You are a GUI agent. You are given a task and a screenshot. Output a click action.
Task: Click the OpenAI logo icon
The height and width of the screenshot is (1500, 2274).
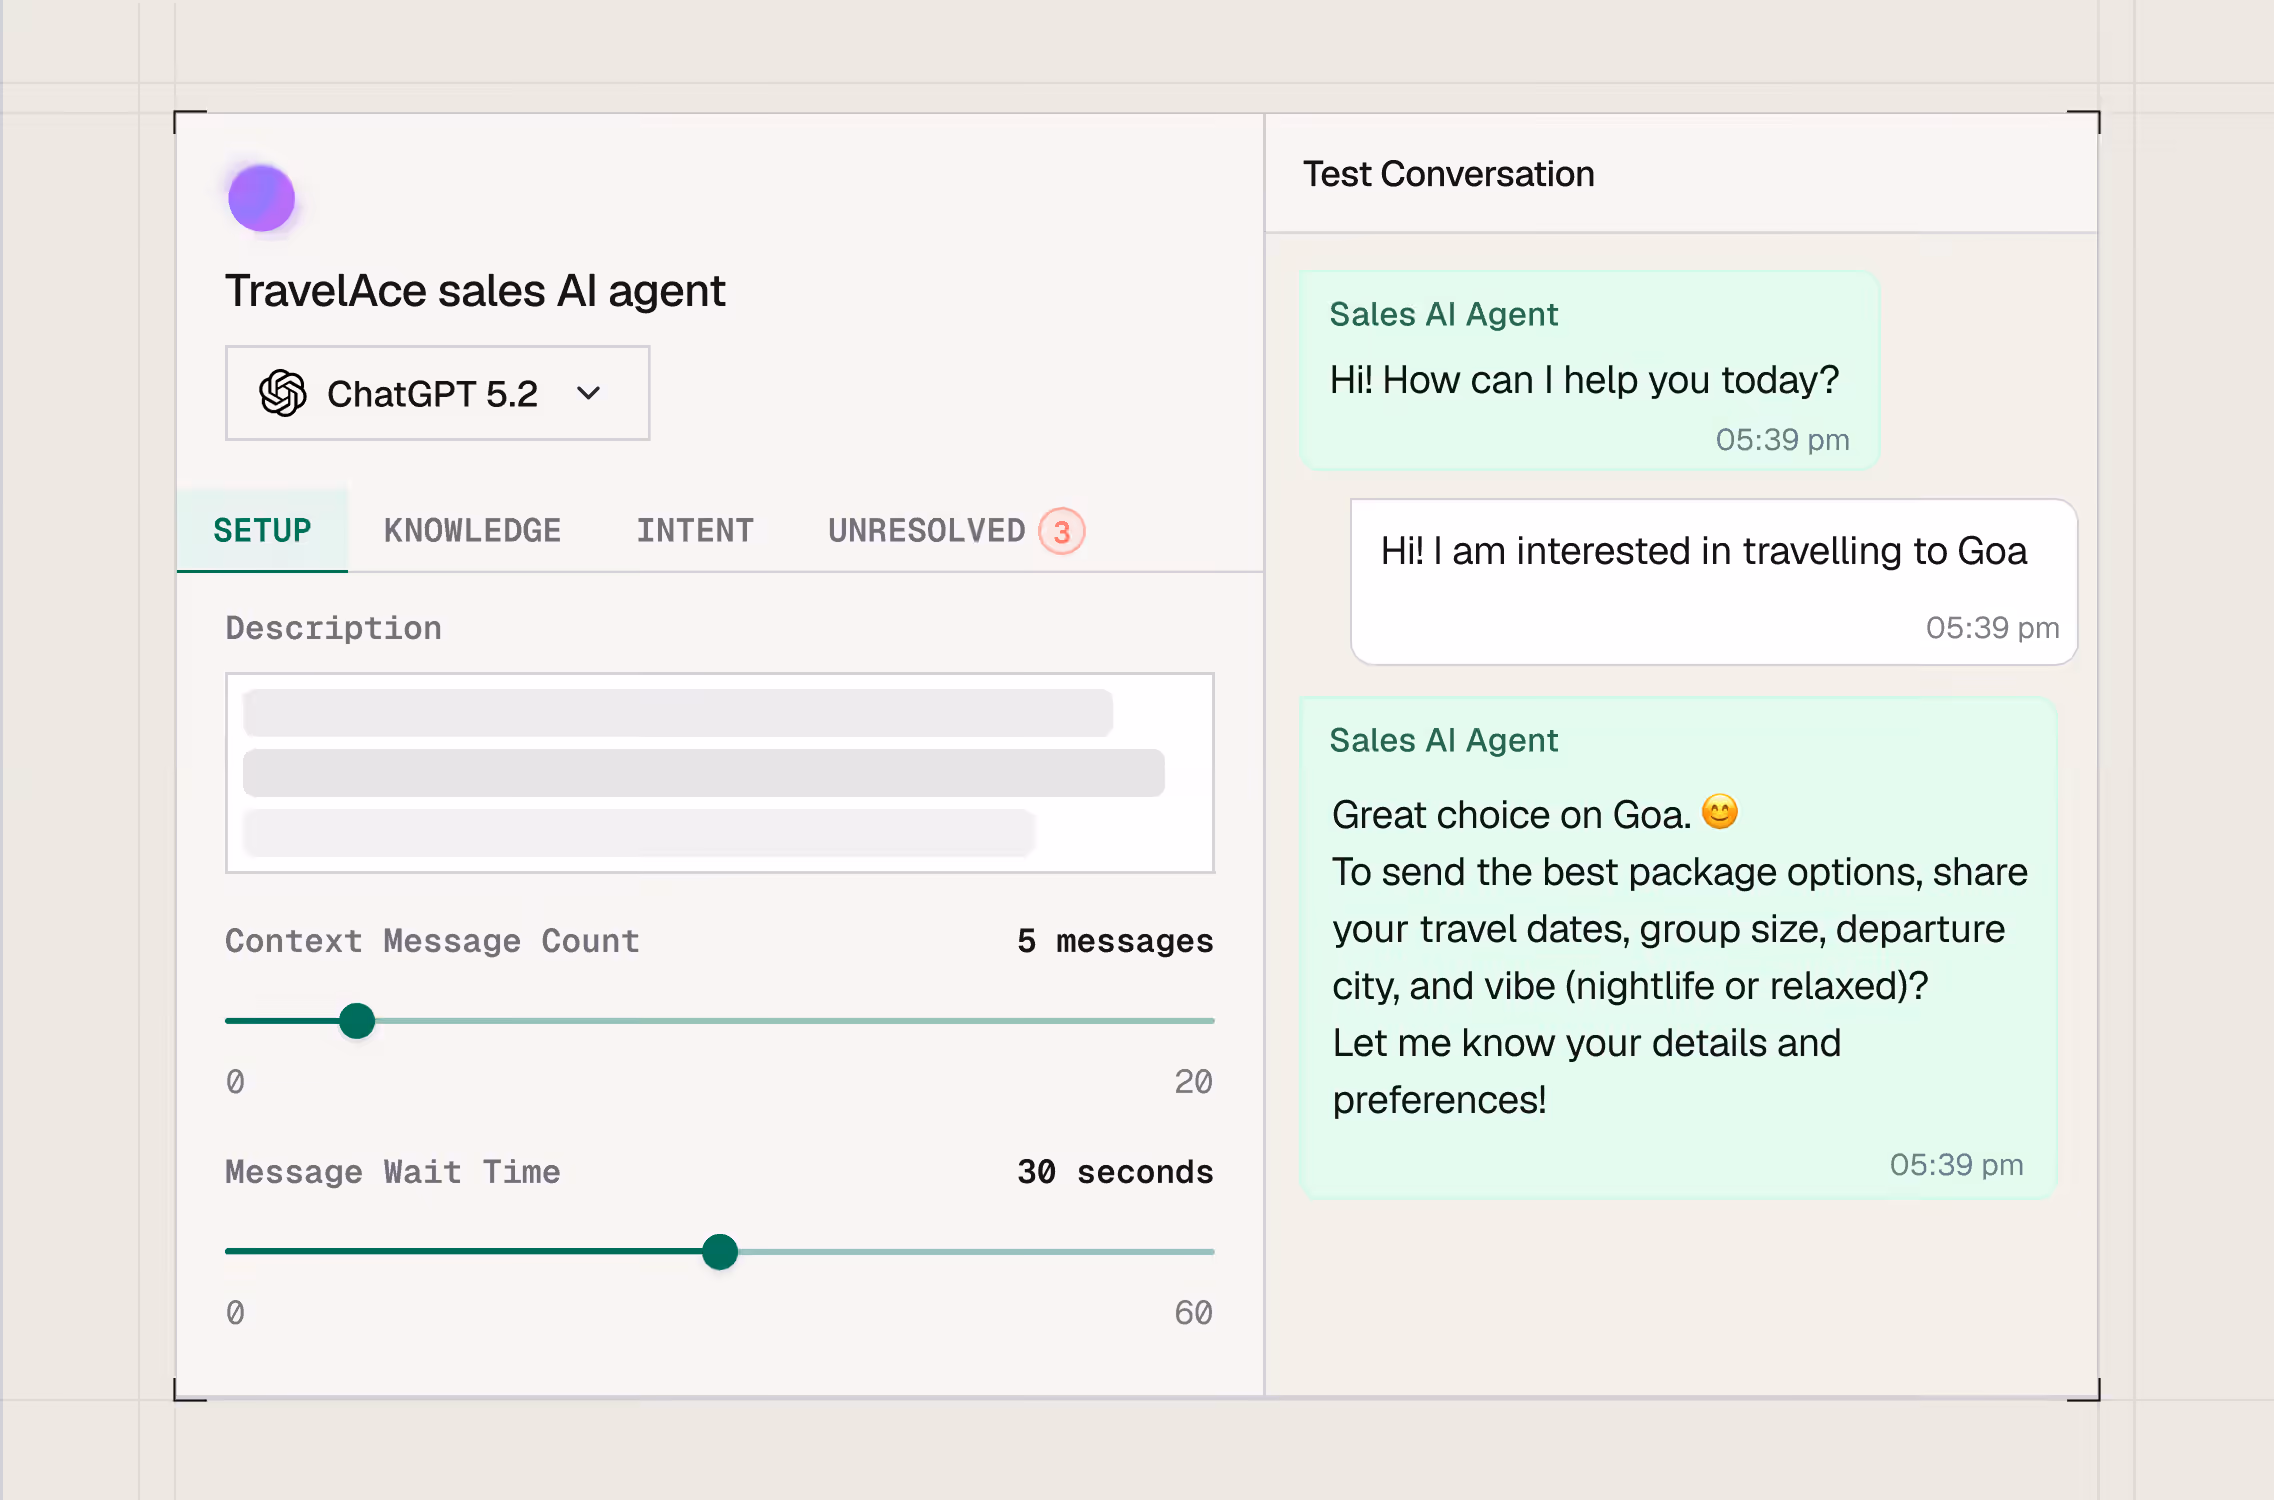coord(283,393)
